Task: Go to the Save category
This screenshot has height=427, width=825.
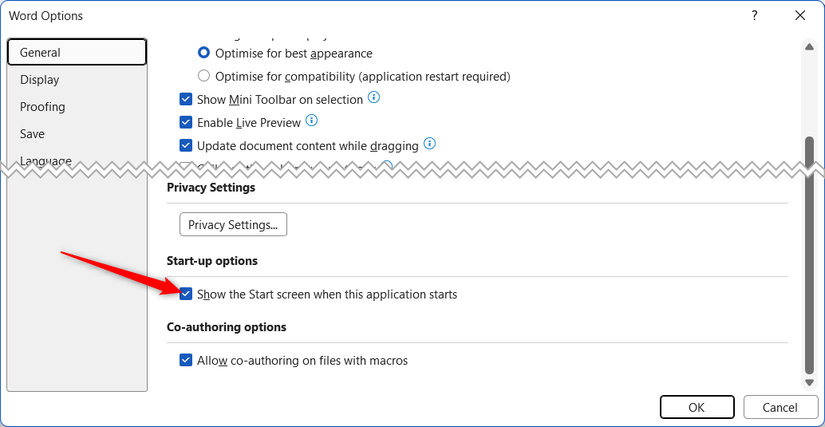Action: [33, 134]
